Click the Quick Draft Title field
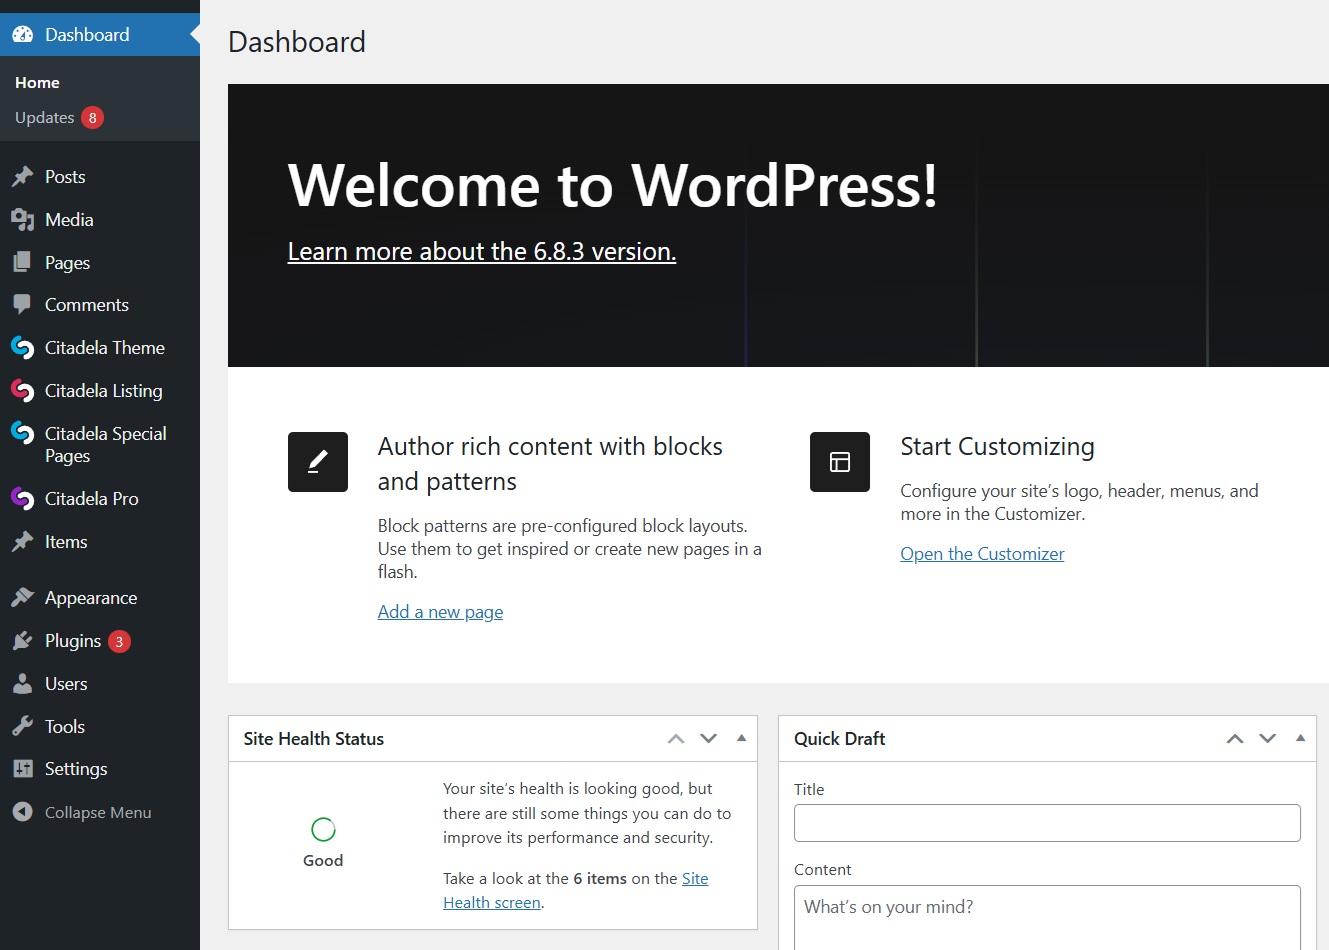1329x950 pixels. pyautogui.click(x=1047, y=823)
